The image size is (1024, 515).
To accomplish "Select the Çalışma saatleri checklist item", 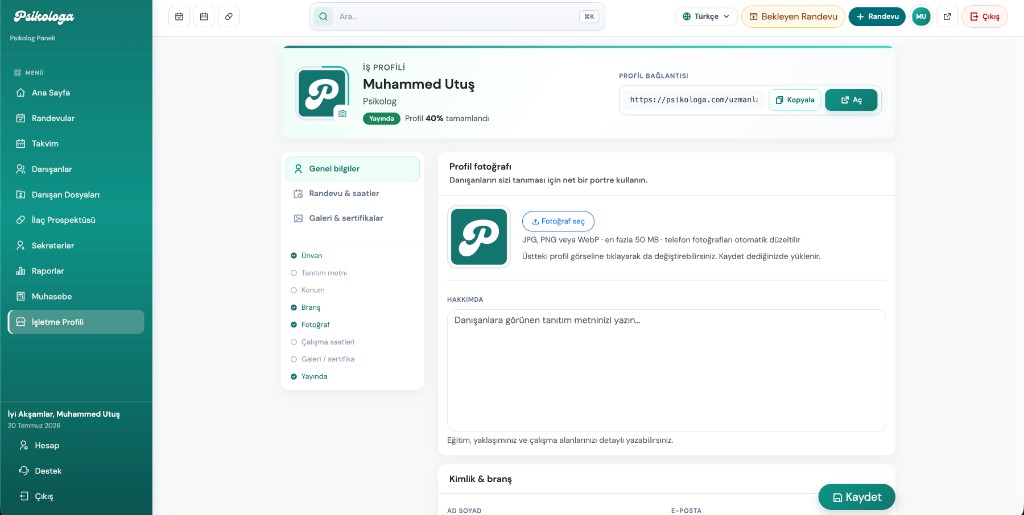I will tap(323, 342).
